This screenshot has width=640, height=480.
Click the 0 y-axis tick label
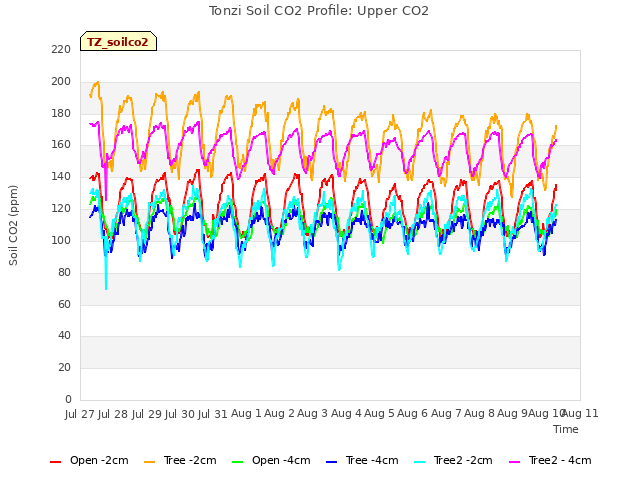point(68,400)
